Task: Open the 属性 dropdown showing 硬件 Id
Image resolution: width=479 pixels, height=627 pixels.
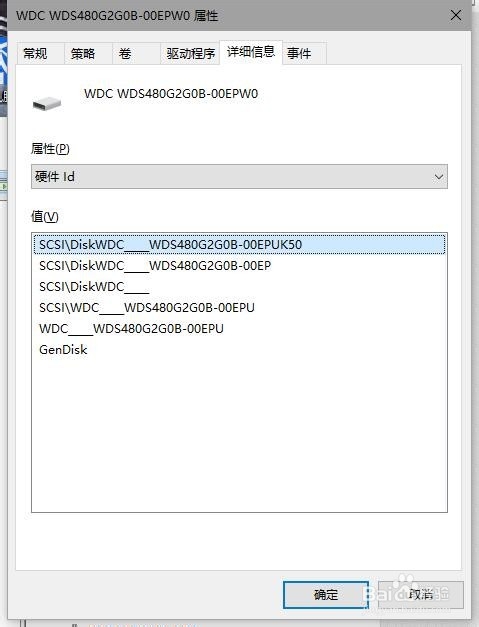Action: 239,176
